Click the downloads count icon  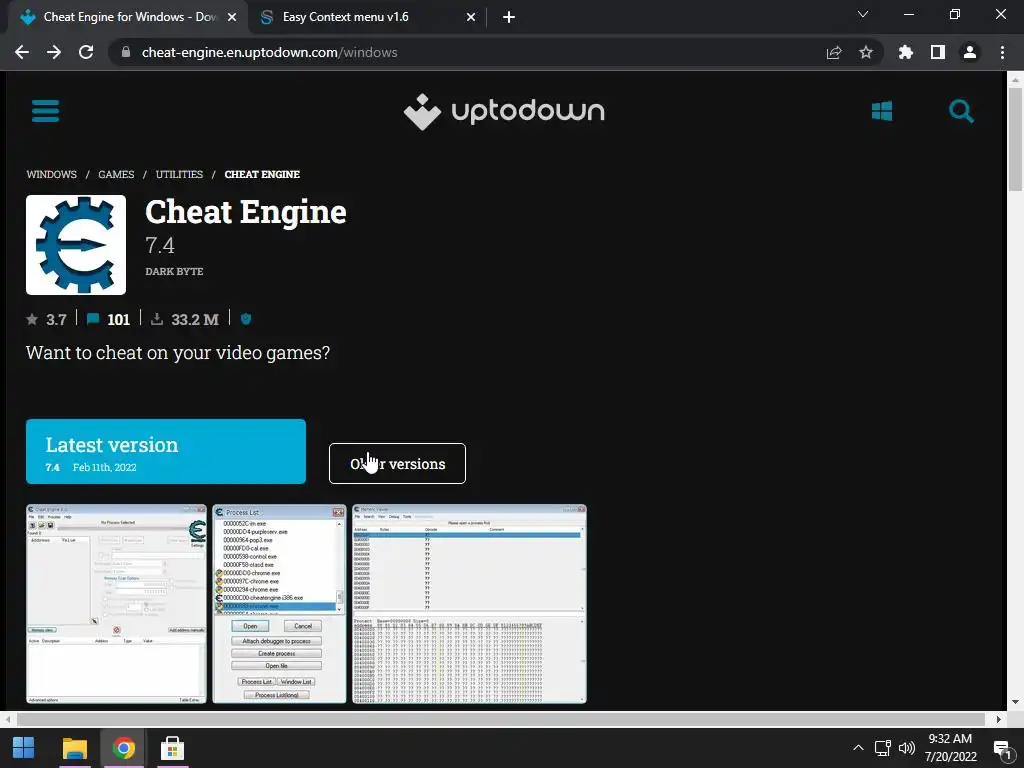(x=157, y=319)
